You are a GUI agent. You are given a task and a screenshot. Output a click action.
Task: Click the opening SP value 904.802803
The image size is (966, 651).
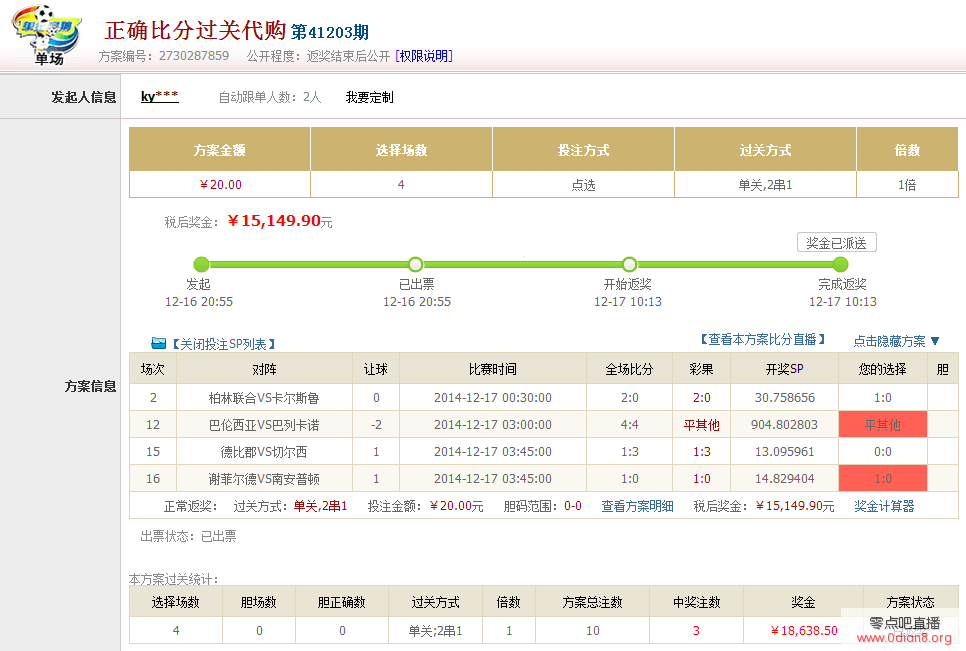pos(784,425)
